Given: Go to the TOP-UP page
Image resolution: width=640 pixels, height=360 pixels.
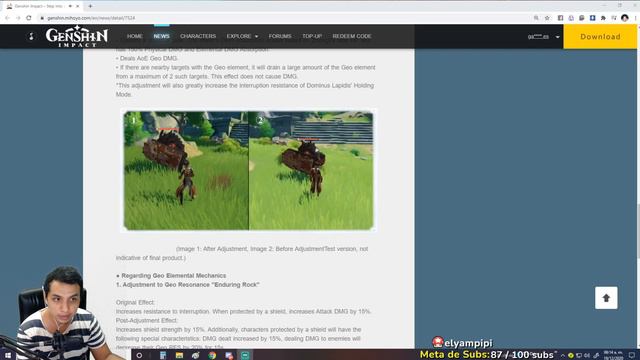Looking at the screenshot, I should pyautogui.click(x=312, y=36).
